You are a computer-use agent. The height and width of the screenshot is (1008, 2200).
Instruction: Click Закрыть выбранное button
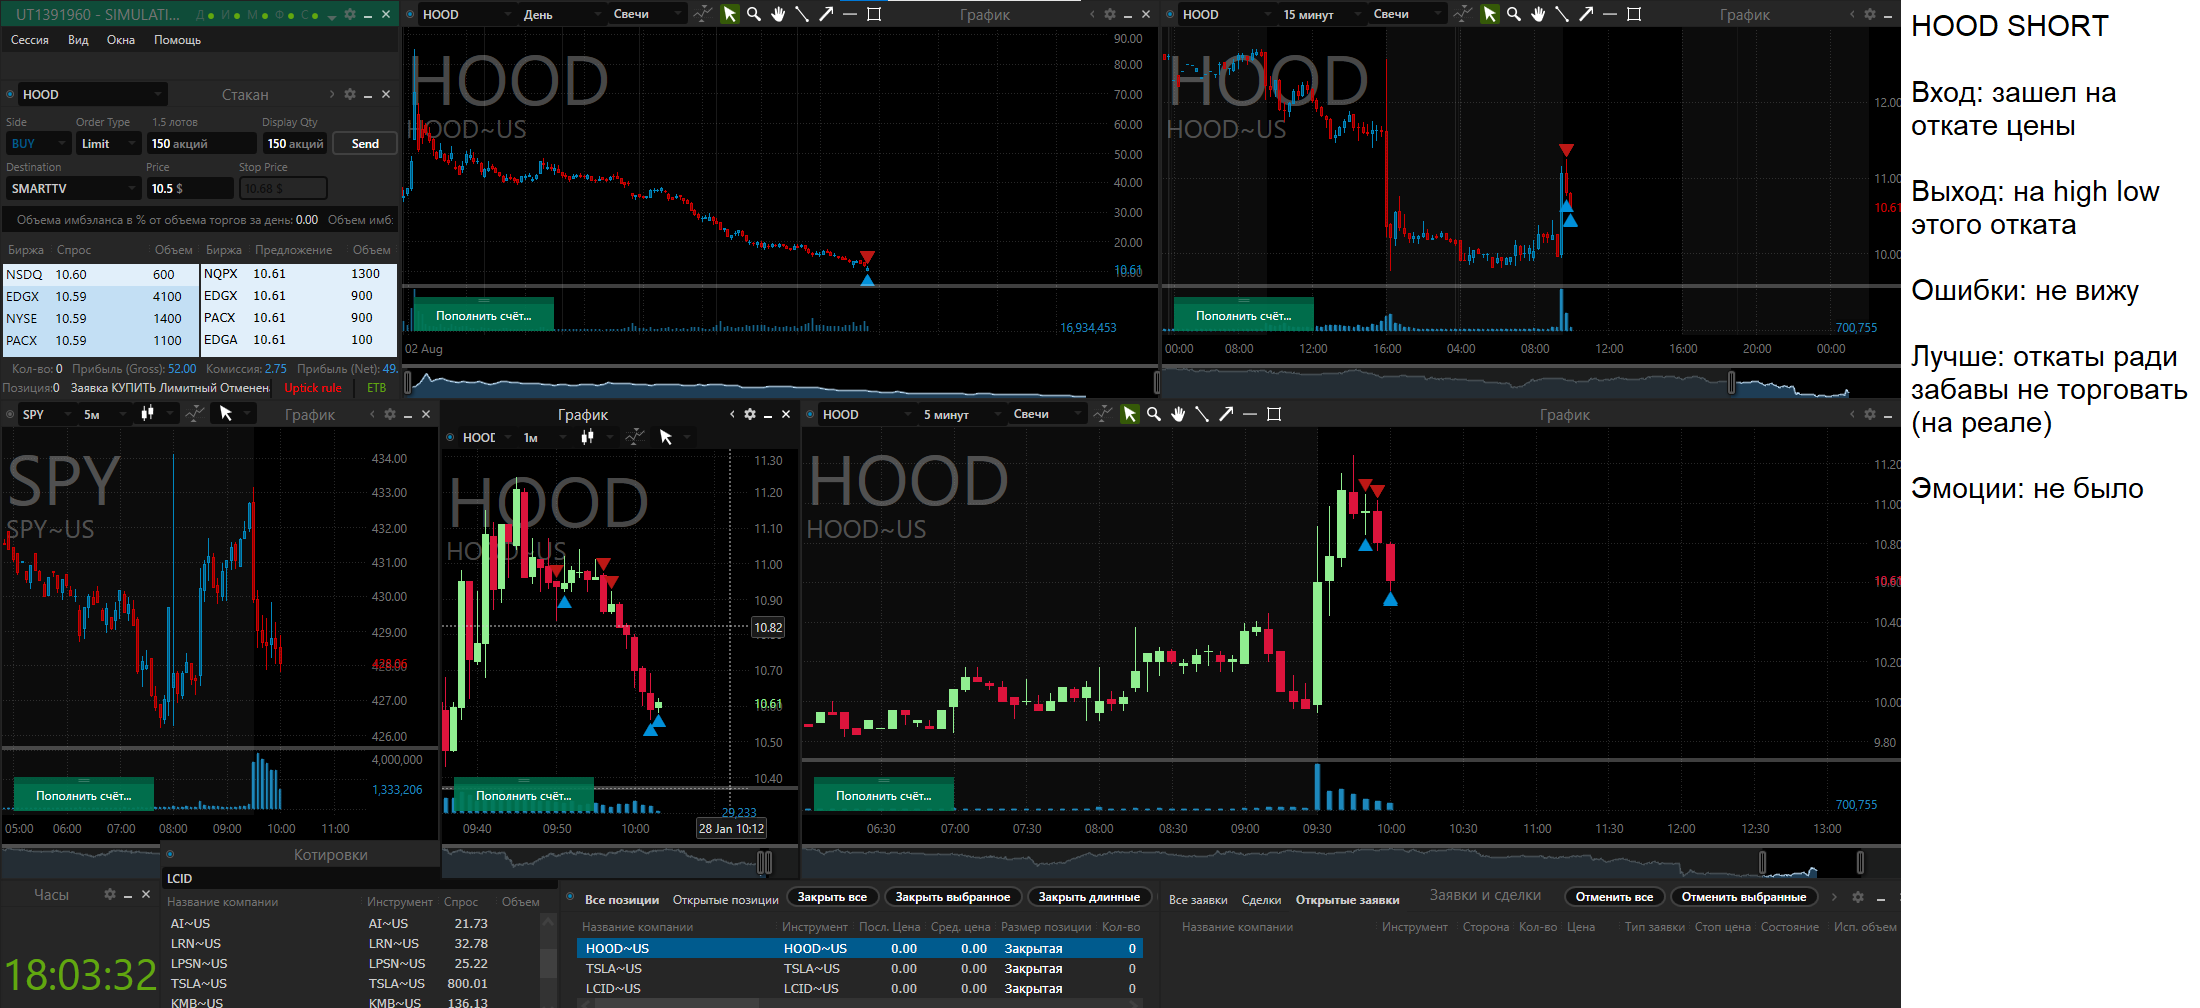(953, 897)
